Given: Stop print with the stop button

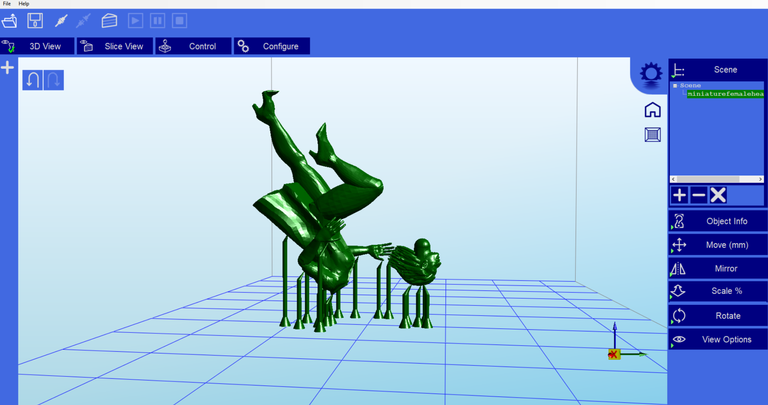Looking at the screenshot, I should pos(180,21).
